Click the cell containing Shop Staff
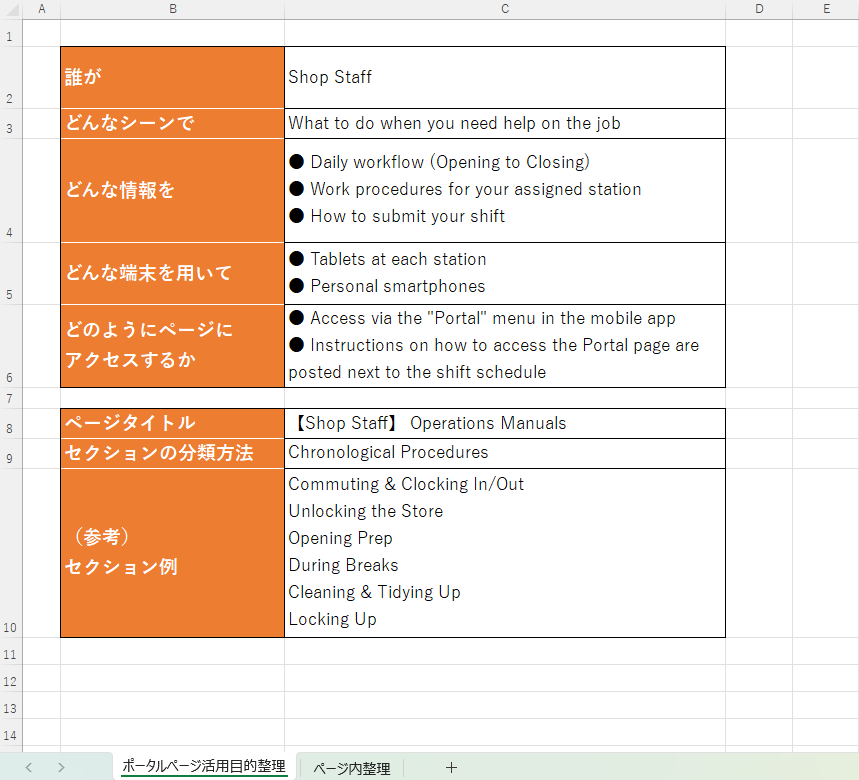The image size is (859, 780). [505, 77]
